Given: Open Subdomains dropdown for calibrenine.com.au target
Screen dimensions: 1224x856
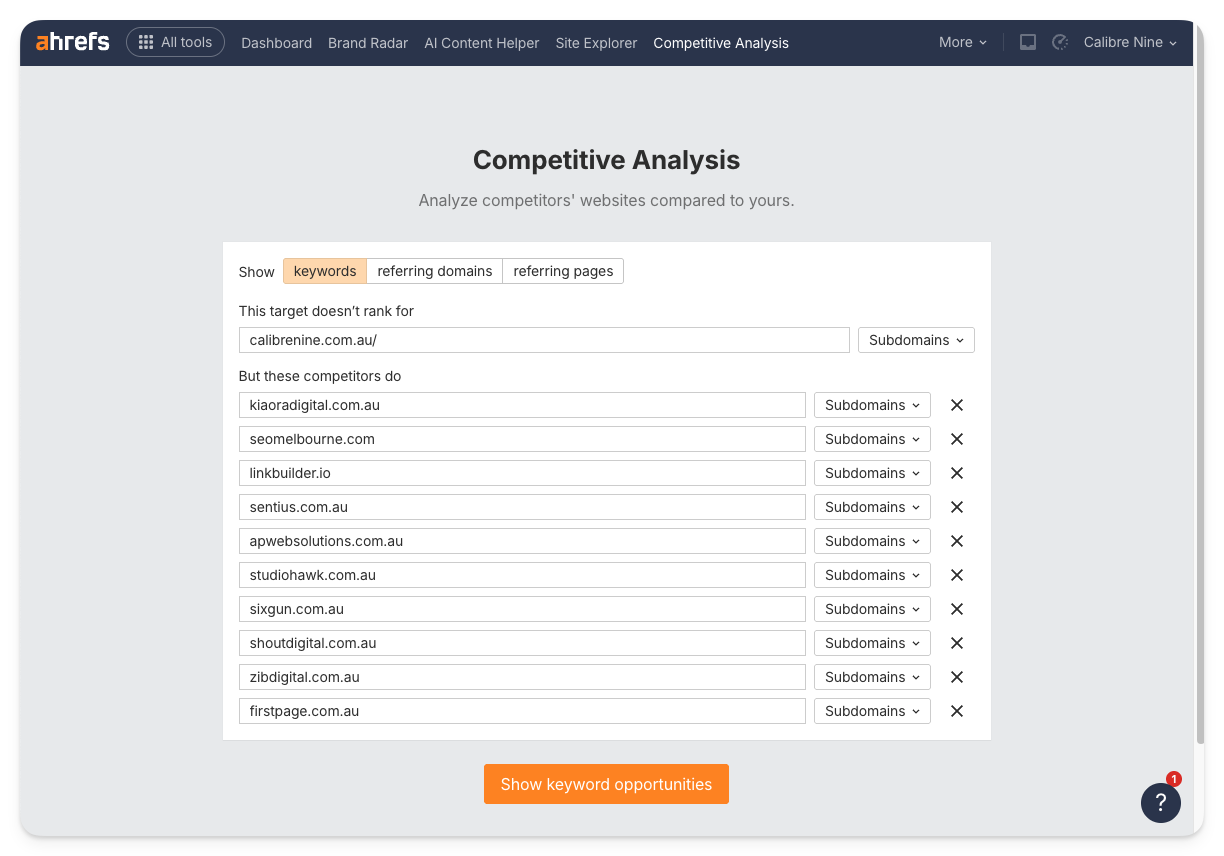Looking at the screenshot, I should click(915, 340).
